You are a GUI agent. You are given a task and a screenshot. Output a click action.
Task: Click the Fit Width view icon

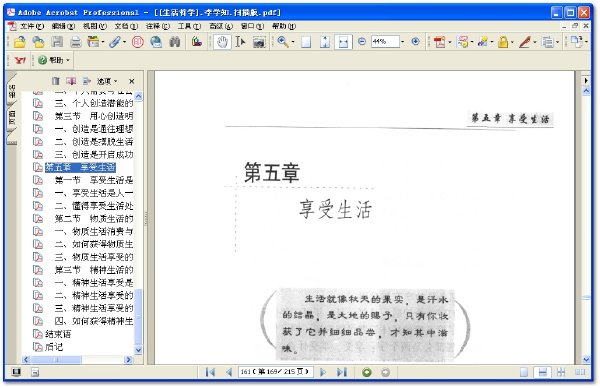(x=343, y=42)
